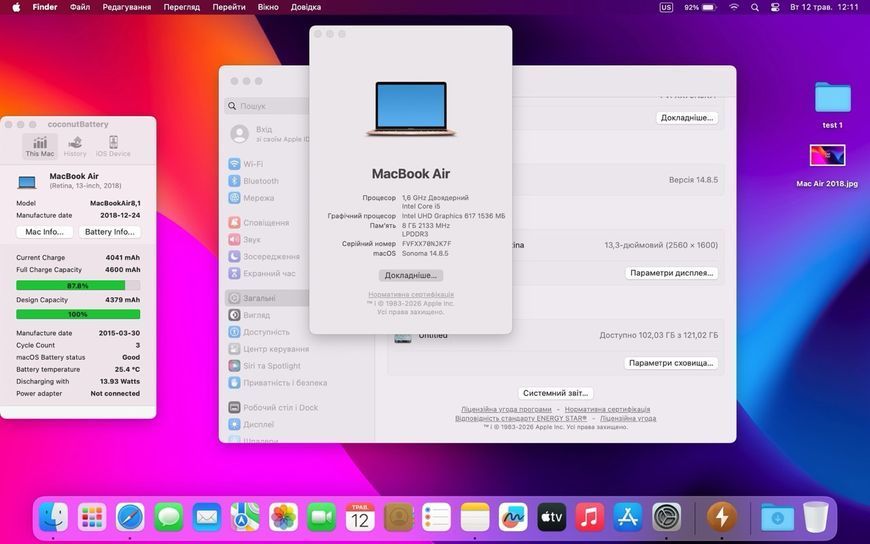The width and height of the screenshot is (870, 544).
Task: Open the Apple menu
Action: click(x=16, y=7)
